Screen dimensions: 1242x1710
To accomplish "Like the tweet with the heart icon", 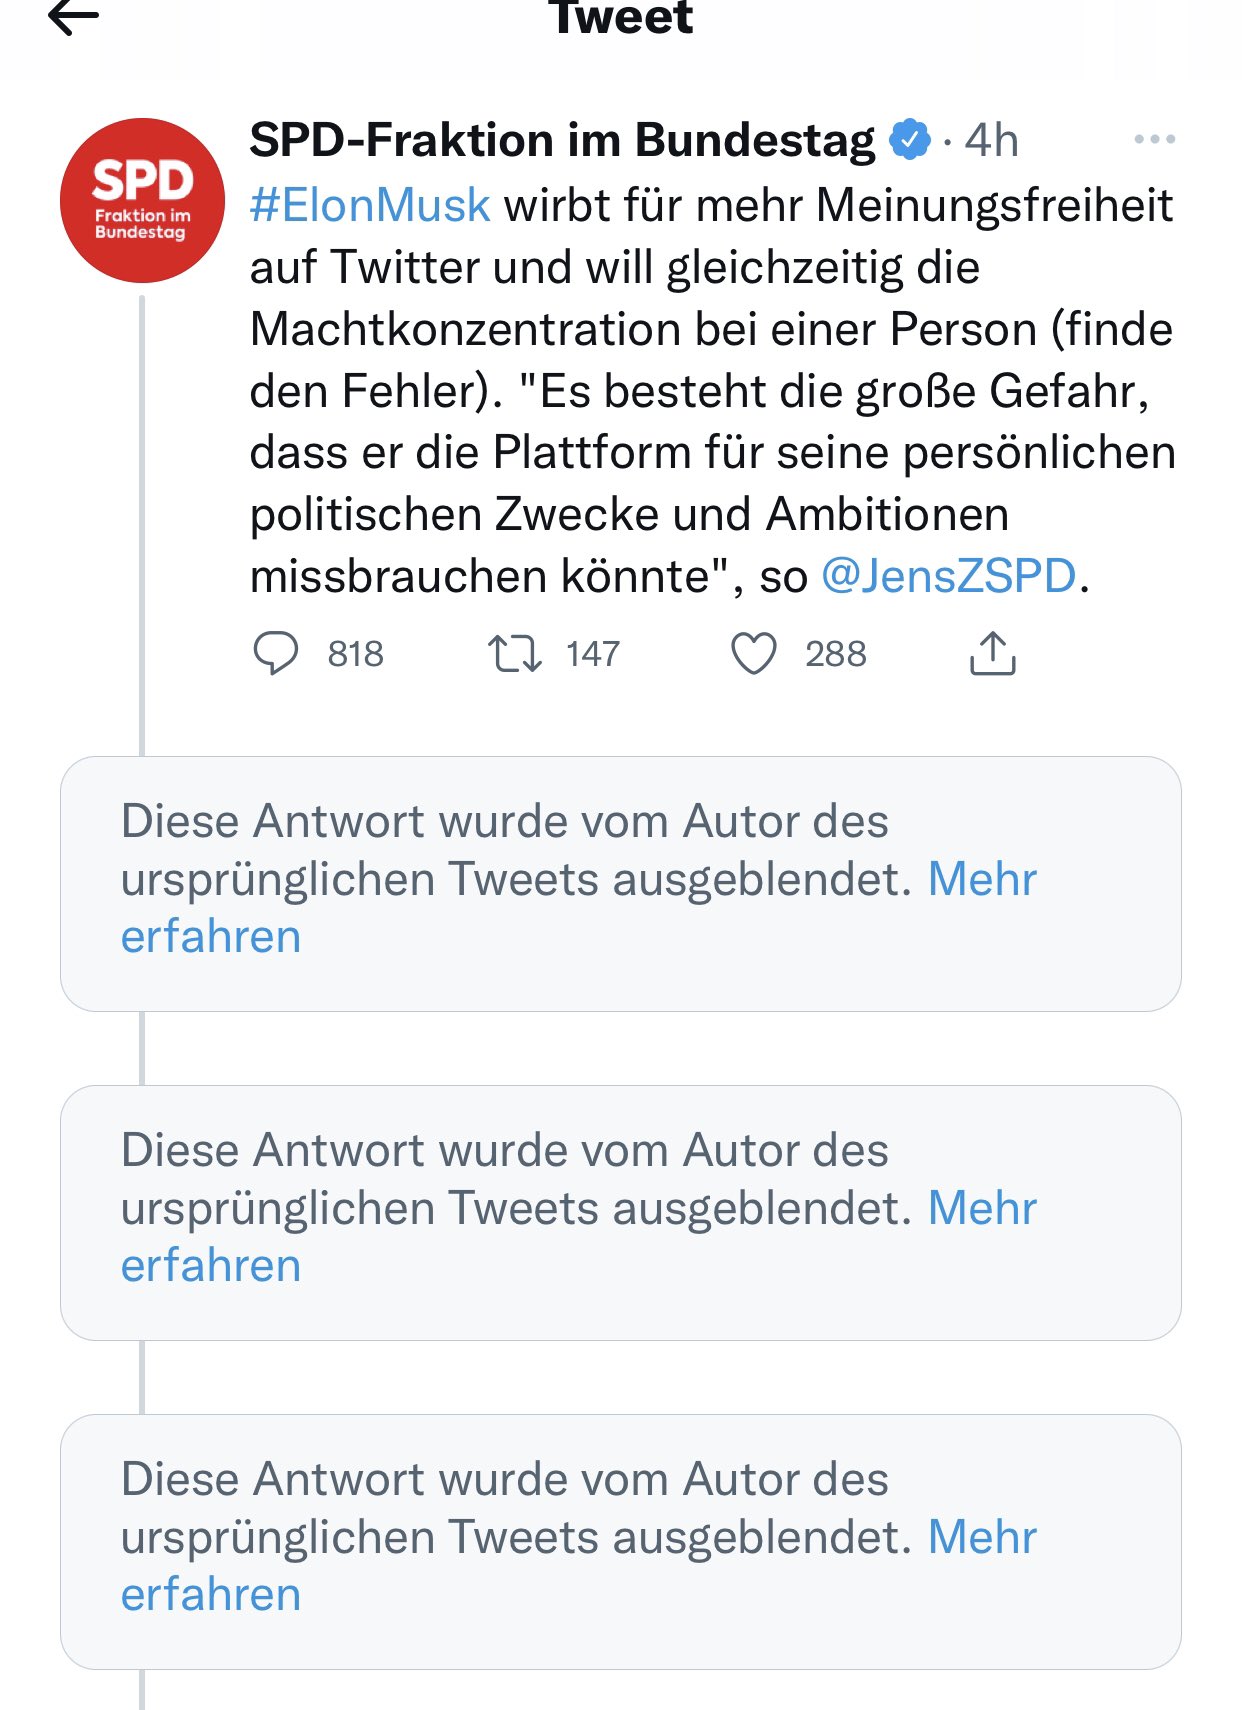I will coord(753,654).
